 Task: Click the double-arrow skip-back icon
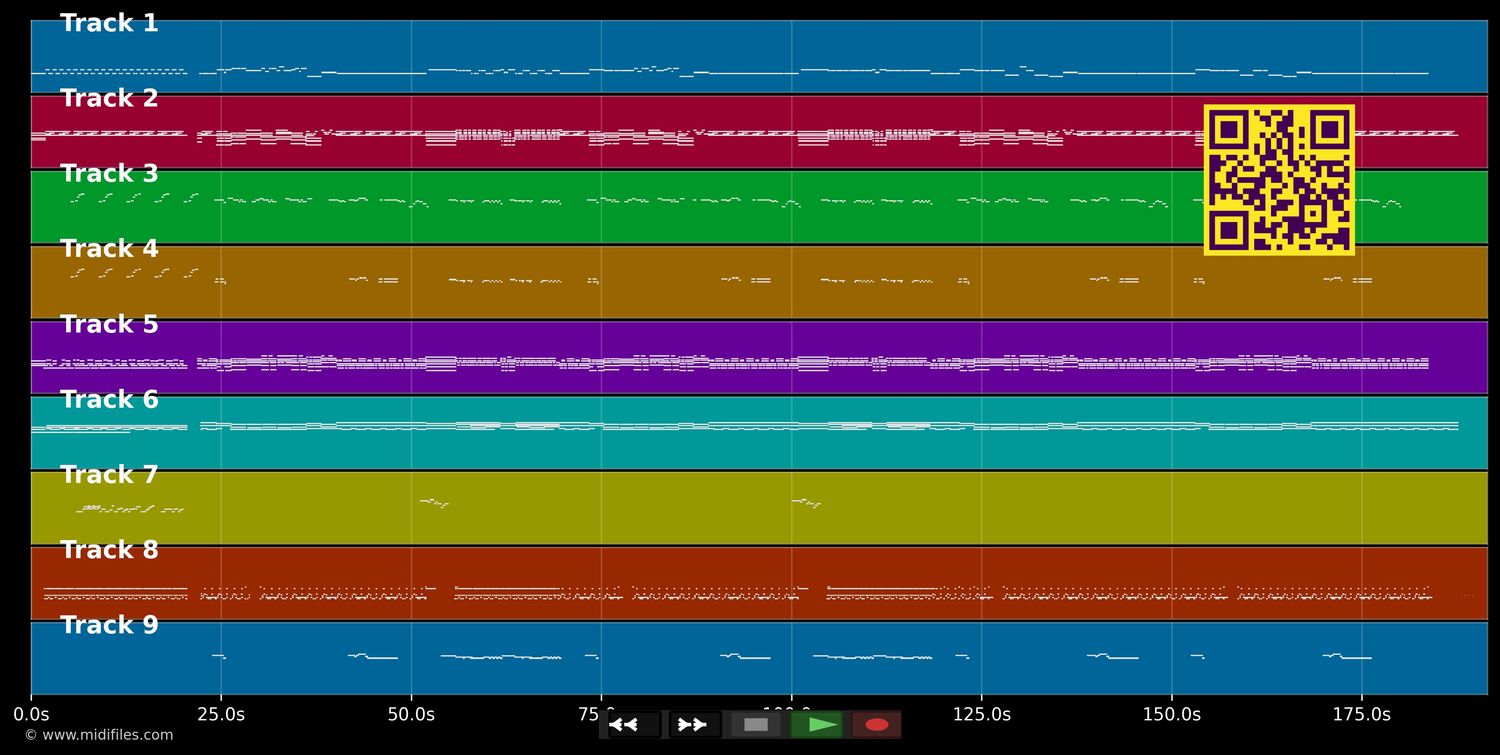(627, 724)
